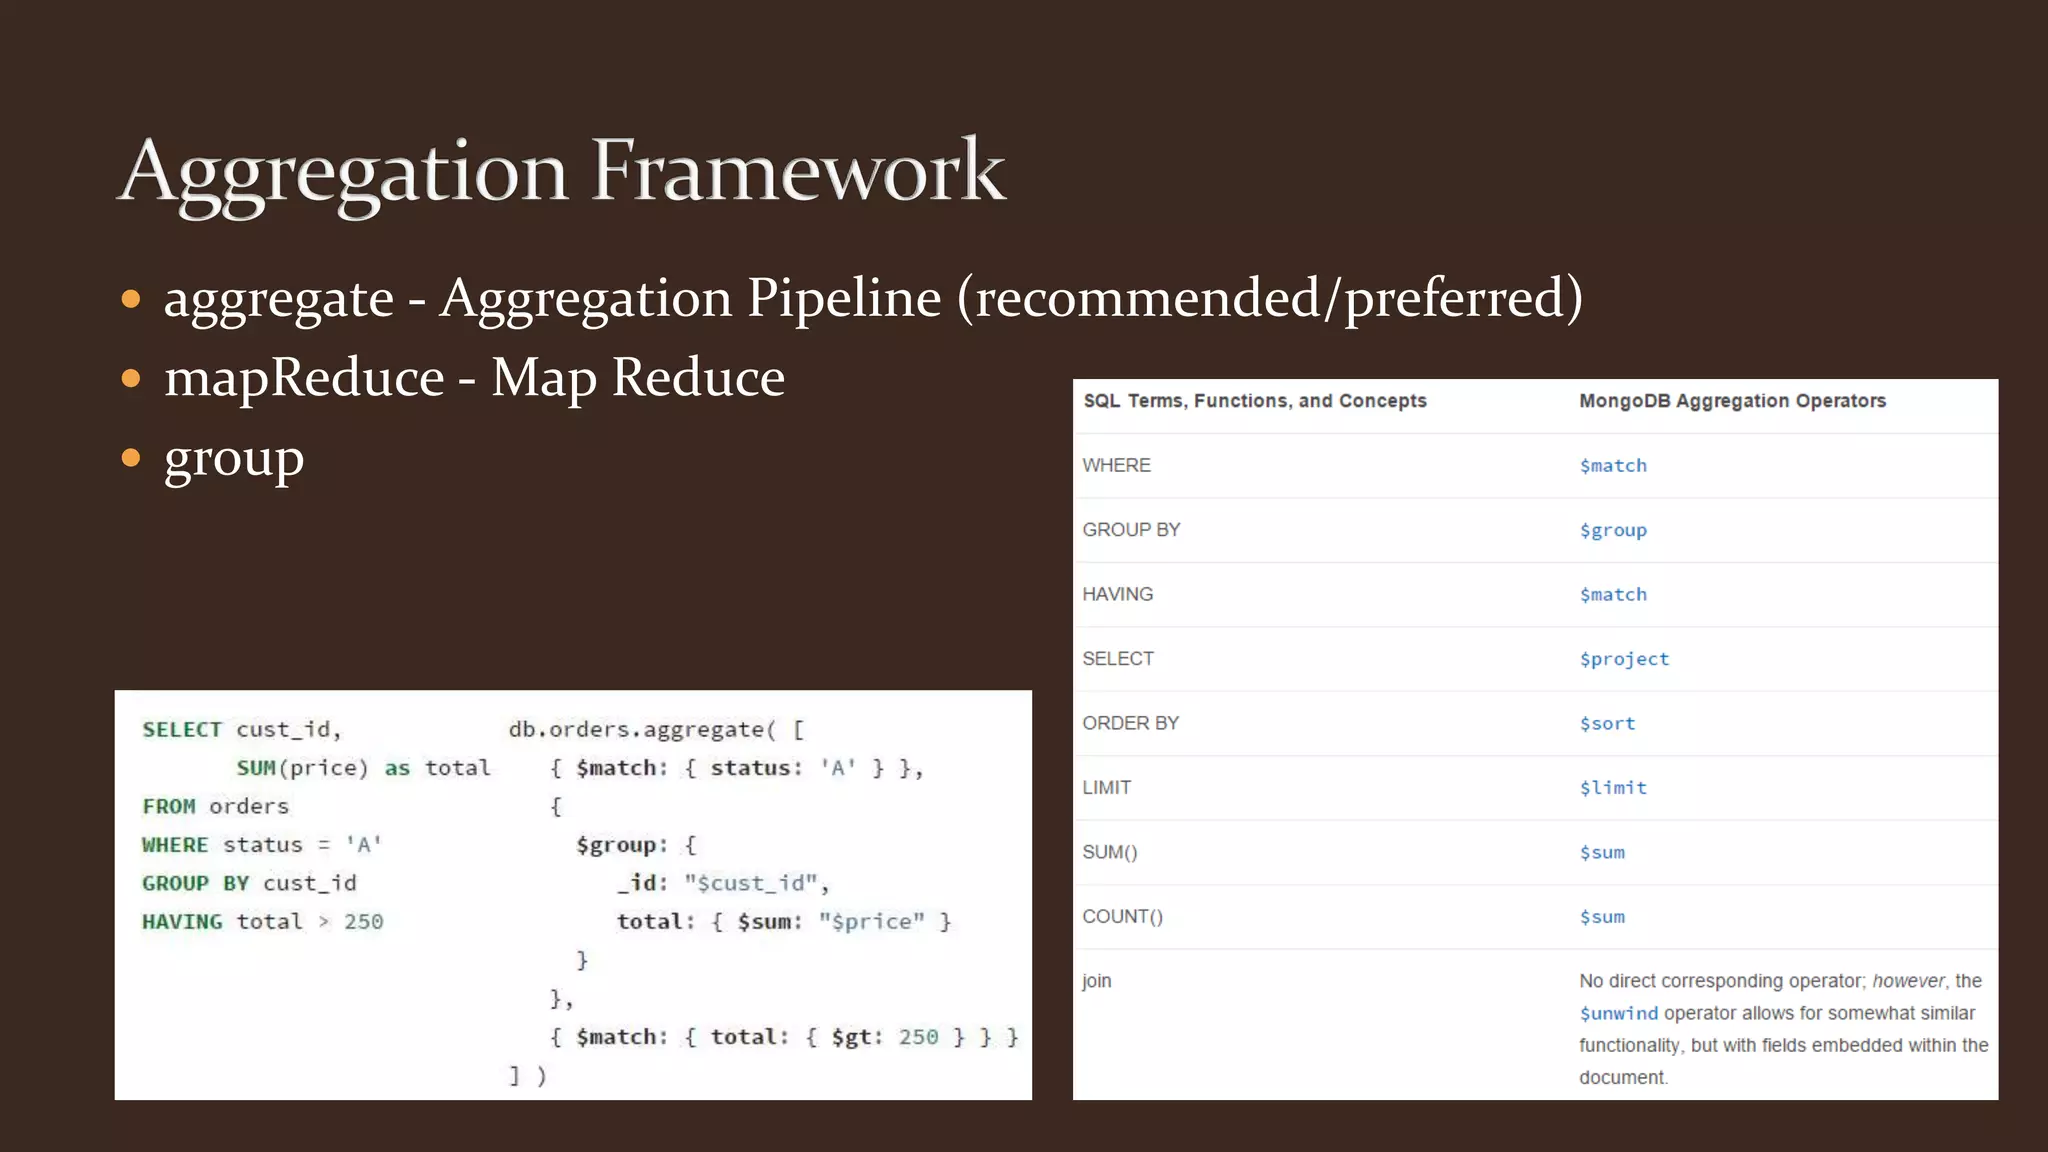Click the $sum link in COUNT() row
This screenshot has height=1152, width=2048.
pos(1602,917)
